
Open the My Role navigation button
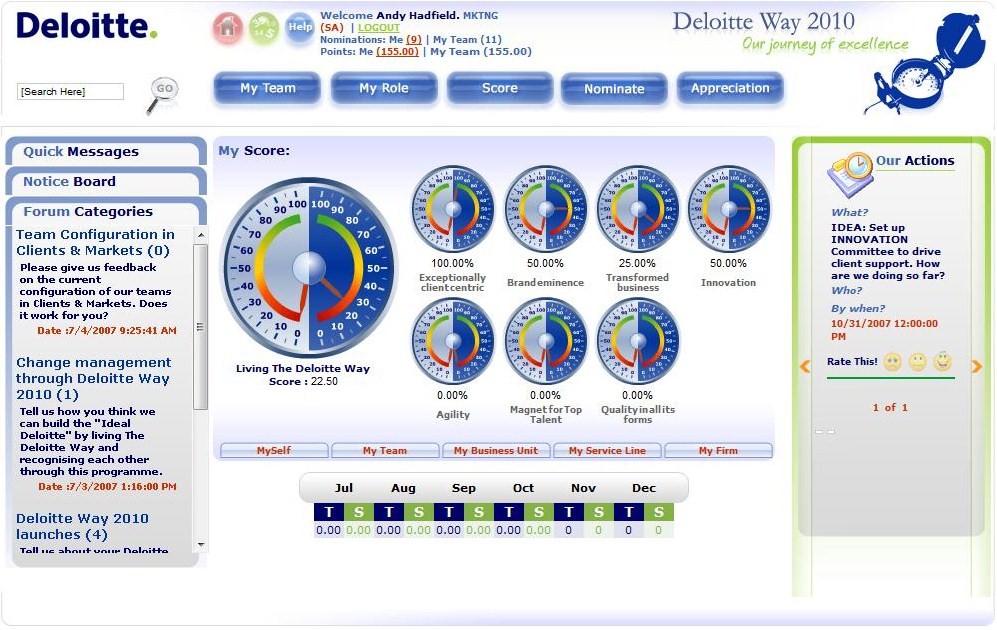coord(384,88)
